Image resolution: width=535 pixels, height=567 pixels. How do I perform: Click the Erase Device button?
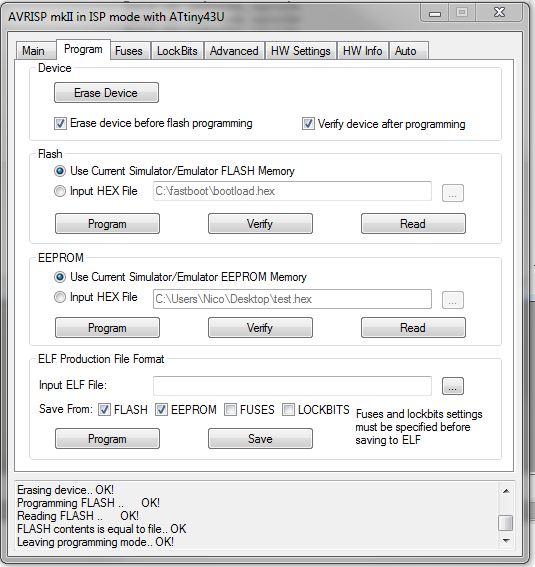coord(106,93)
